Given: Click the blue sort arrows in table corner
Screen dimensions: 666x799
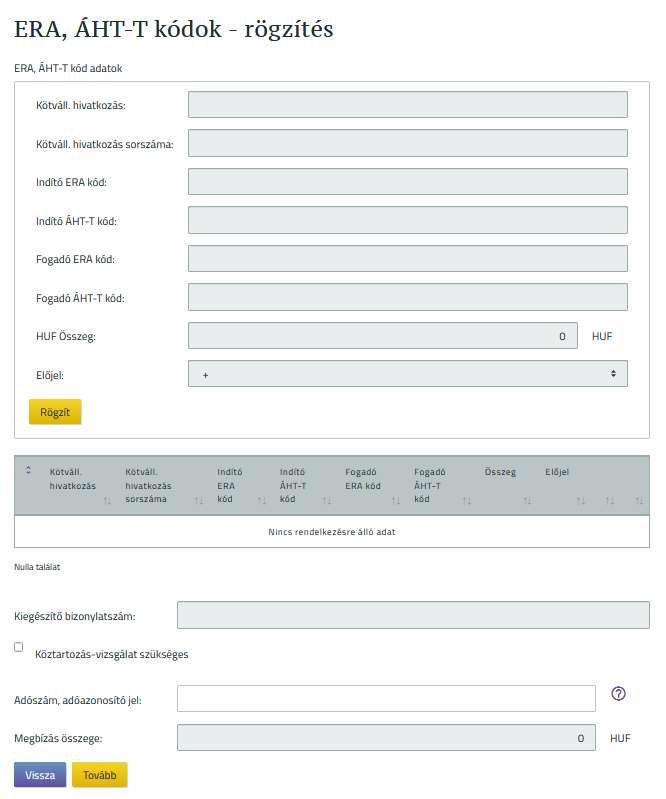Looking at the screenshot, I should coord(28,472).
